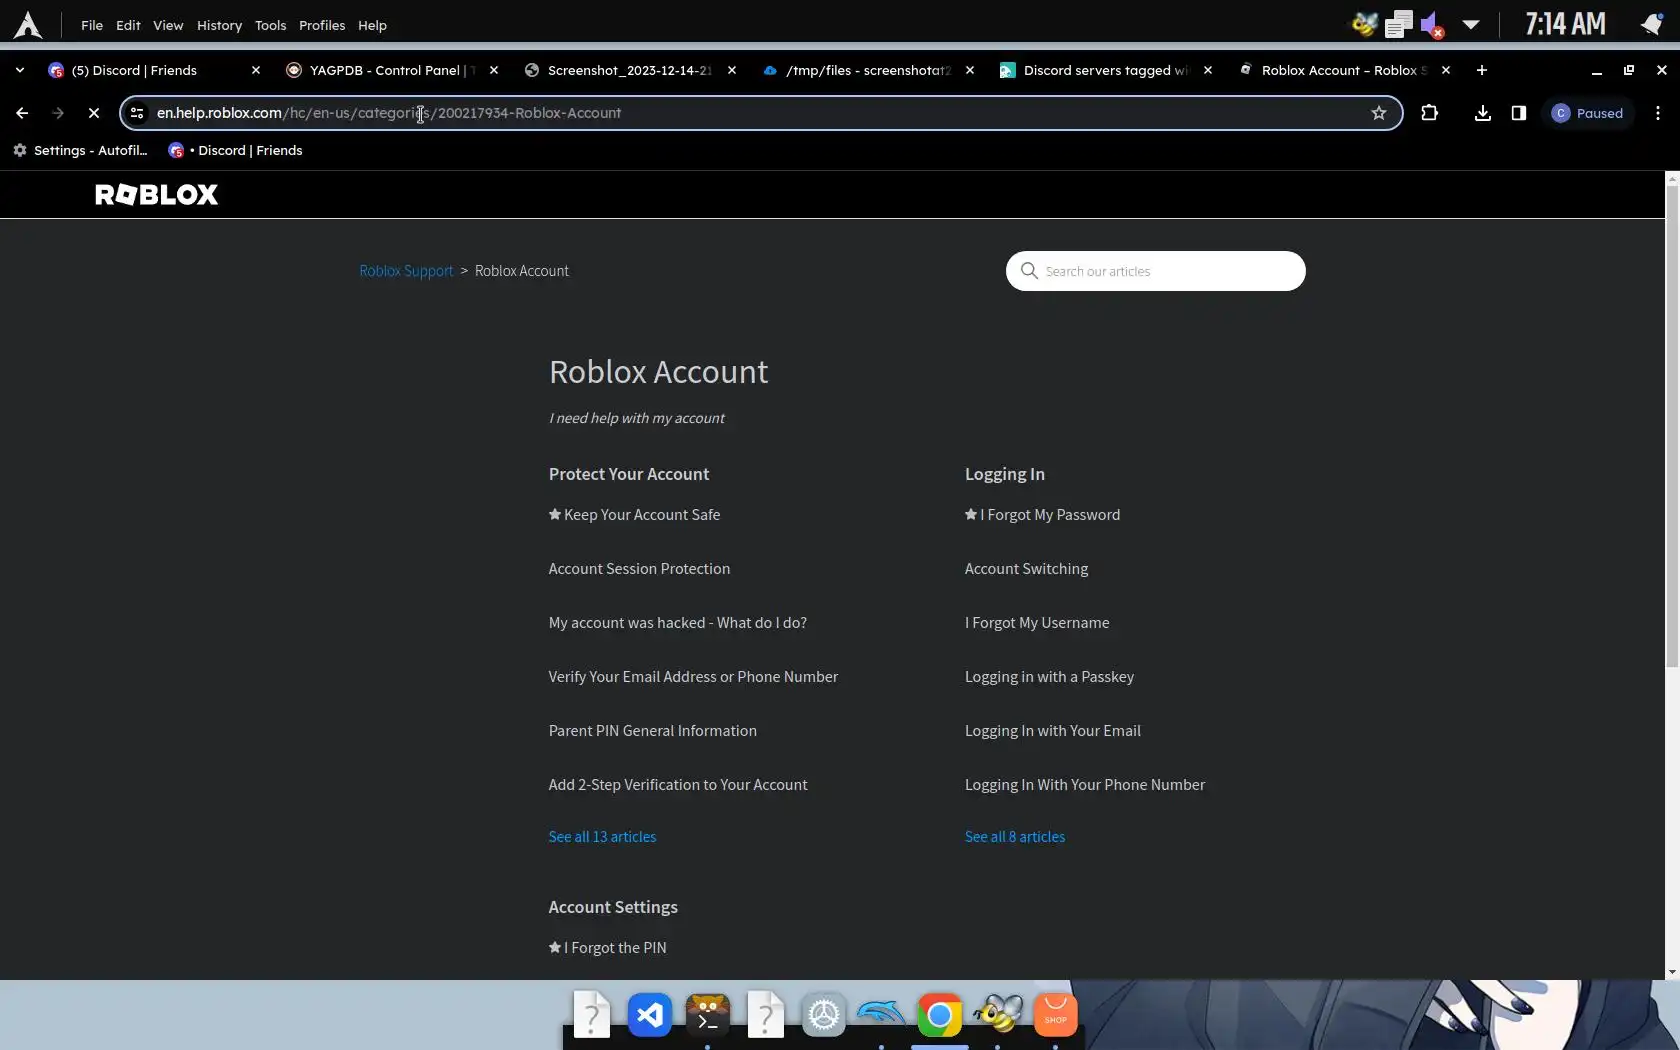Viewport: 1680px width, 1050px height.
Task: Bookmark this page with the star icon
Action: (1379, 113)
